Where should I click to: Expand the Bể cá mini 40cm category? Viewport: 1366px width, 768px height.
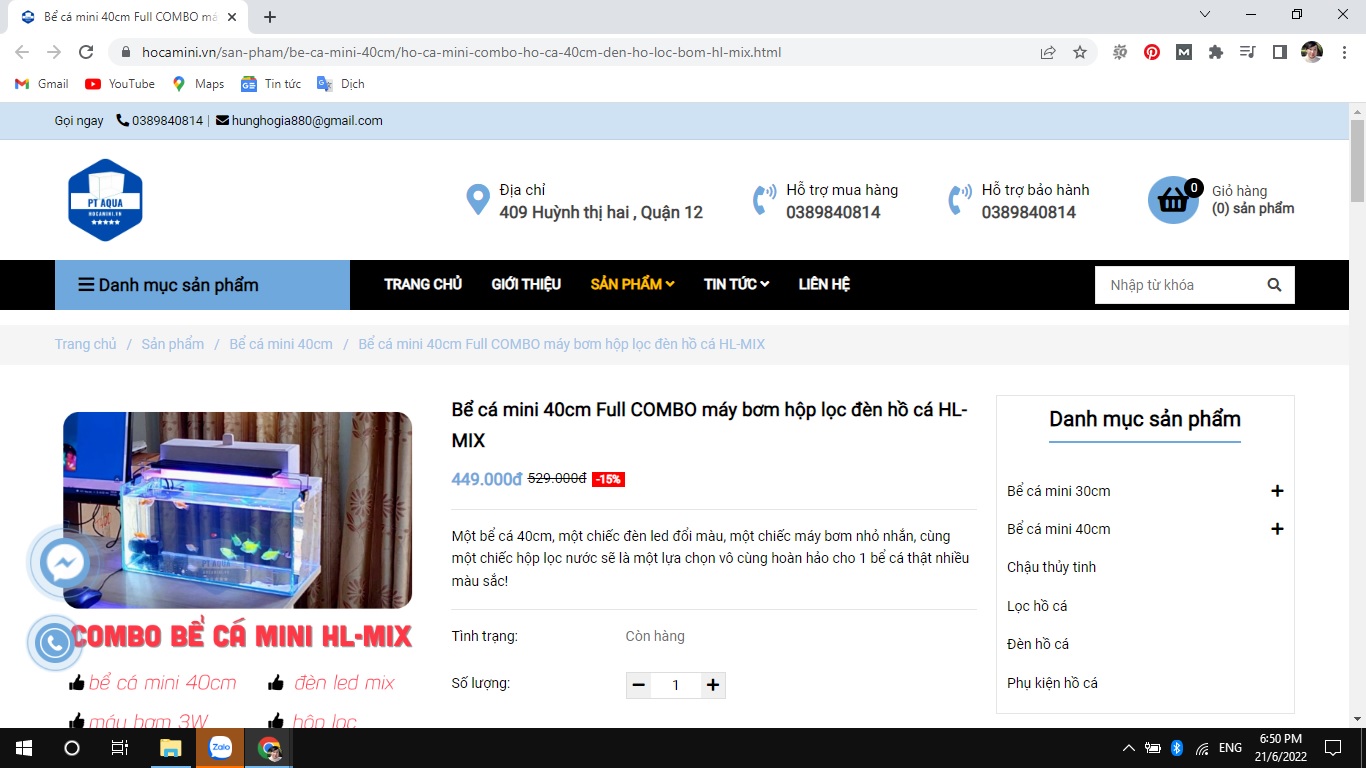(1276, 529)
